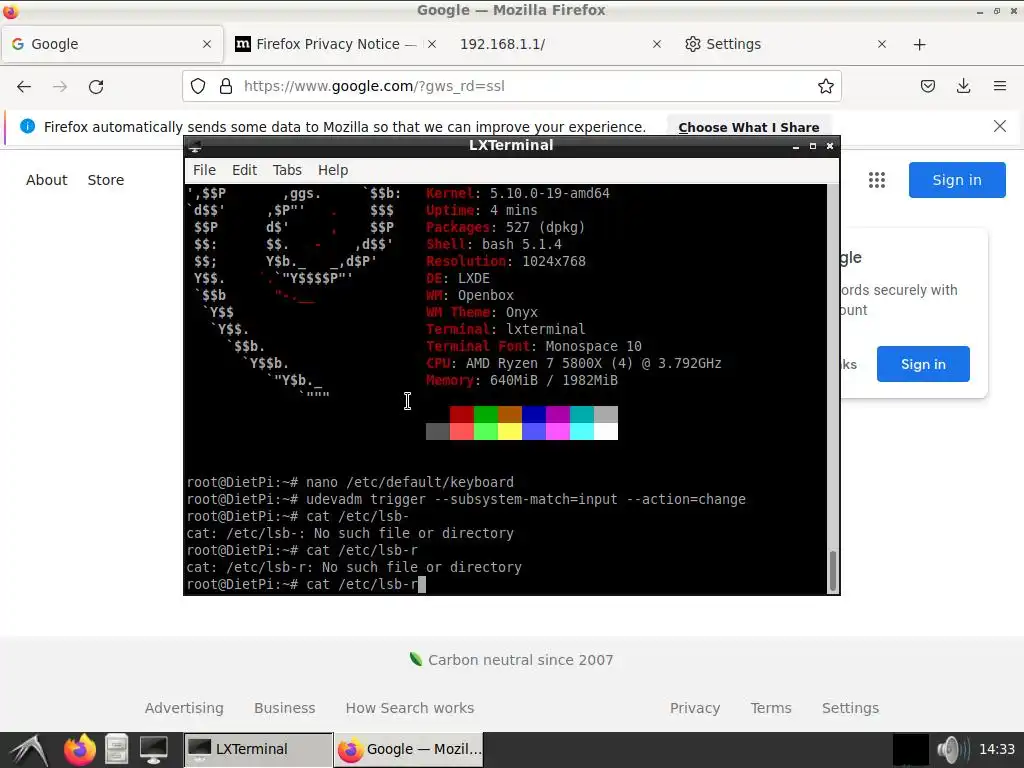Open the Business footer link
The height and width of the screenshot is (768, 1024).
pyautogui.click(x=285, y=708)
